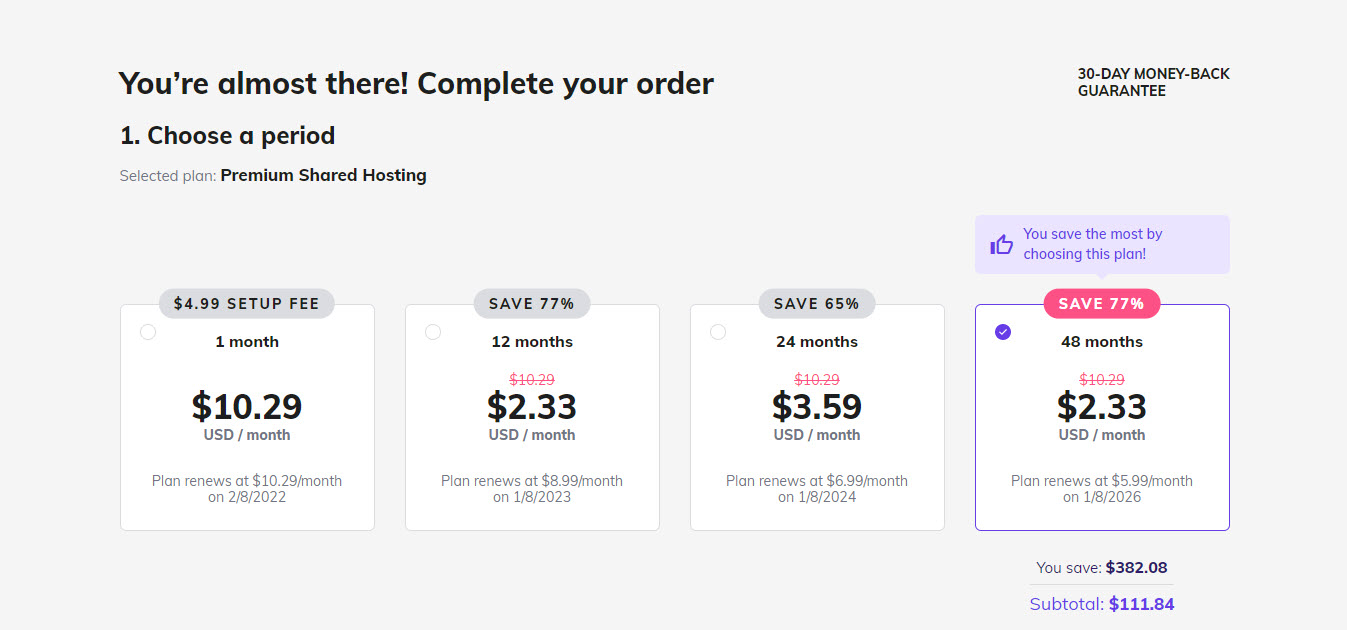Click the 'You save the most' tooltip
Screen dimensions: 1347x630
[x=1102, y=244]
